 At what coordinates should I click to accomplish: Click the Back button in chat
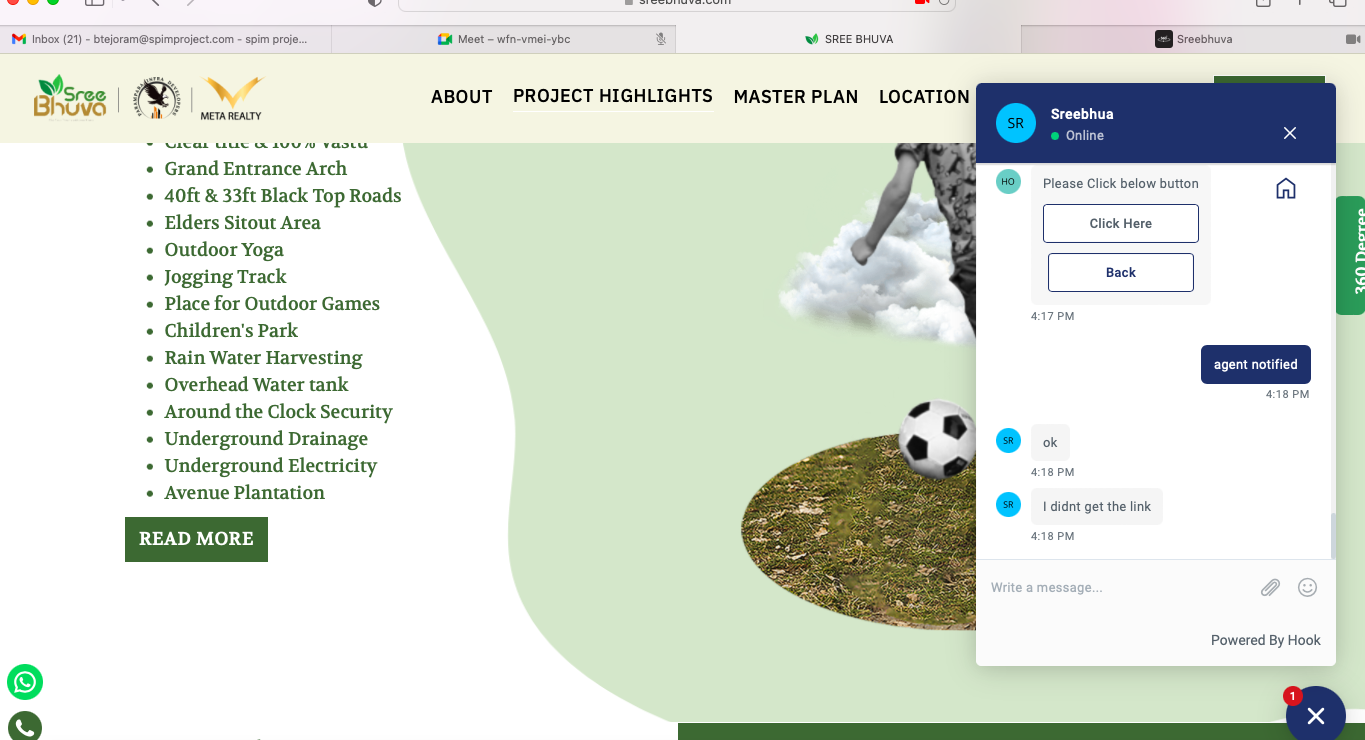(1121, 272)
